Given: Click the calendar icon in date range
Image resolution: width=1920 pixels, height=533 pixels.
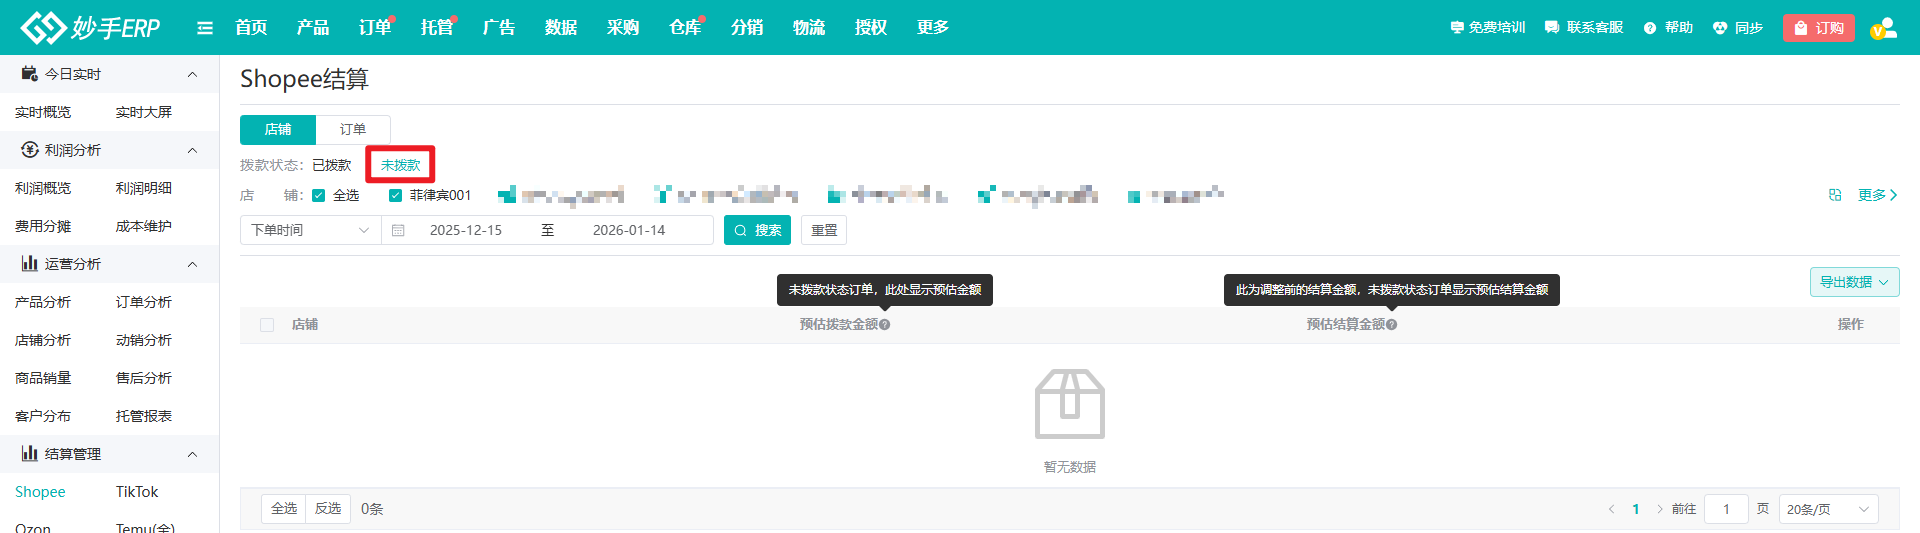Looking at the screenshot, I should 398,230.
